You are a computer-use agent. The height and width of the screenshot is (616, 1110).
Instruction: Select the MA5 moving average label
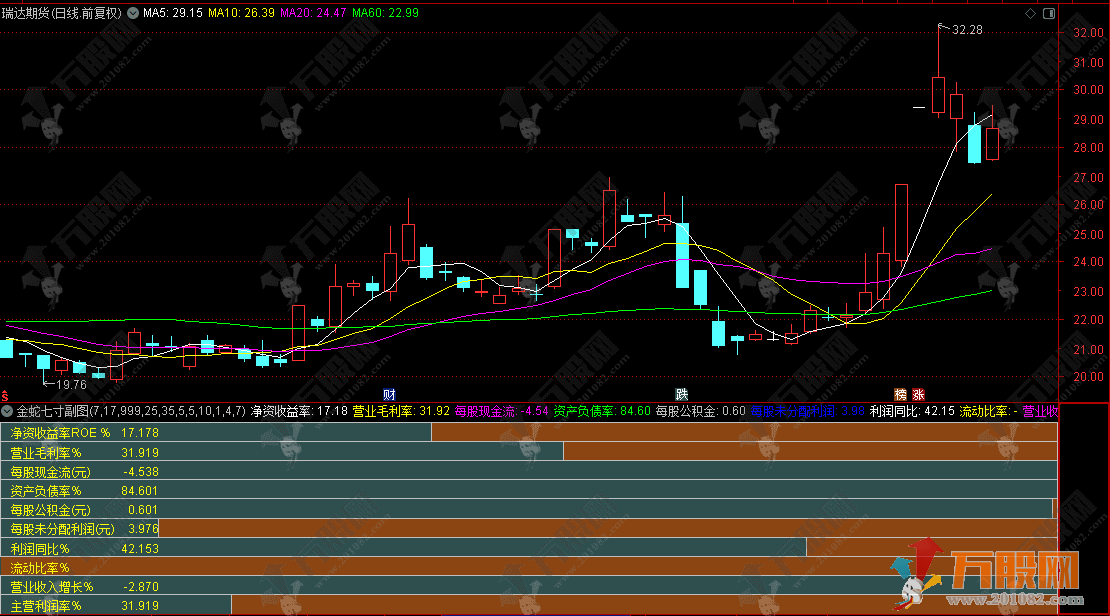pyautogui.click(x=172, y=14)
